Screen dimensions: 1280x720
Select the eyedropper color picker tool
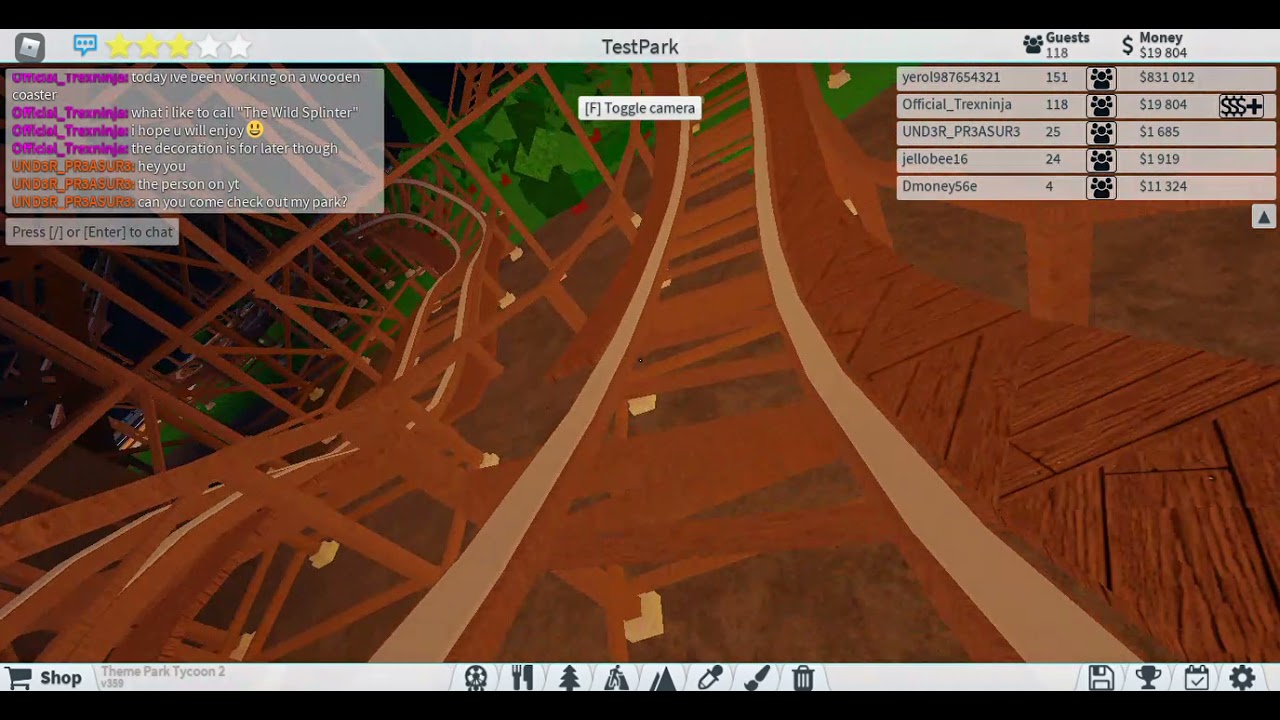(x=710, y=678)
